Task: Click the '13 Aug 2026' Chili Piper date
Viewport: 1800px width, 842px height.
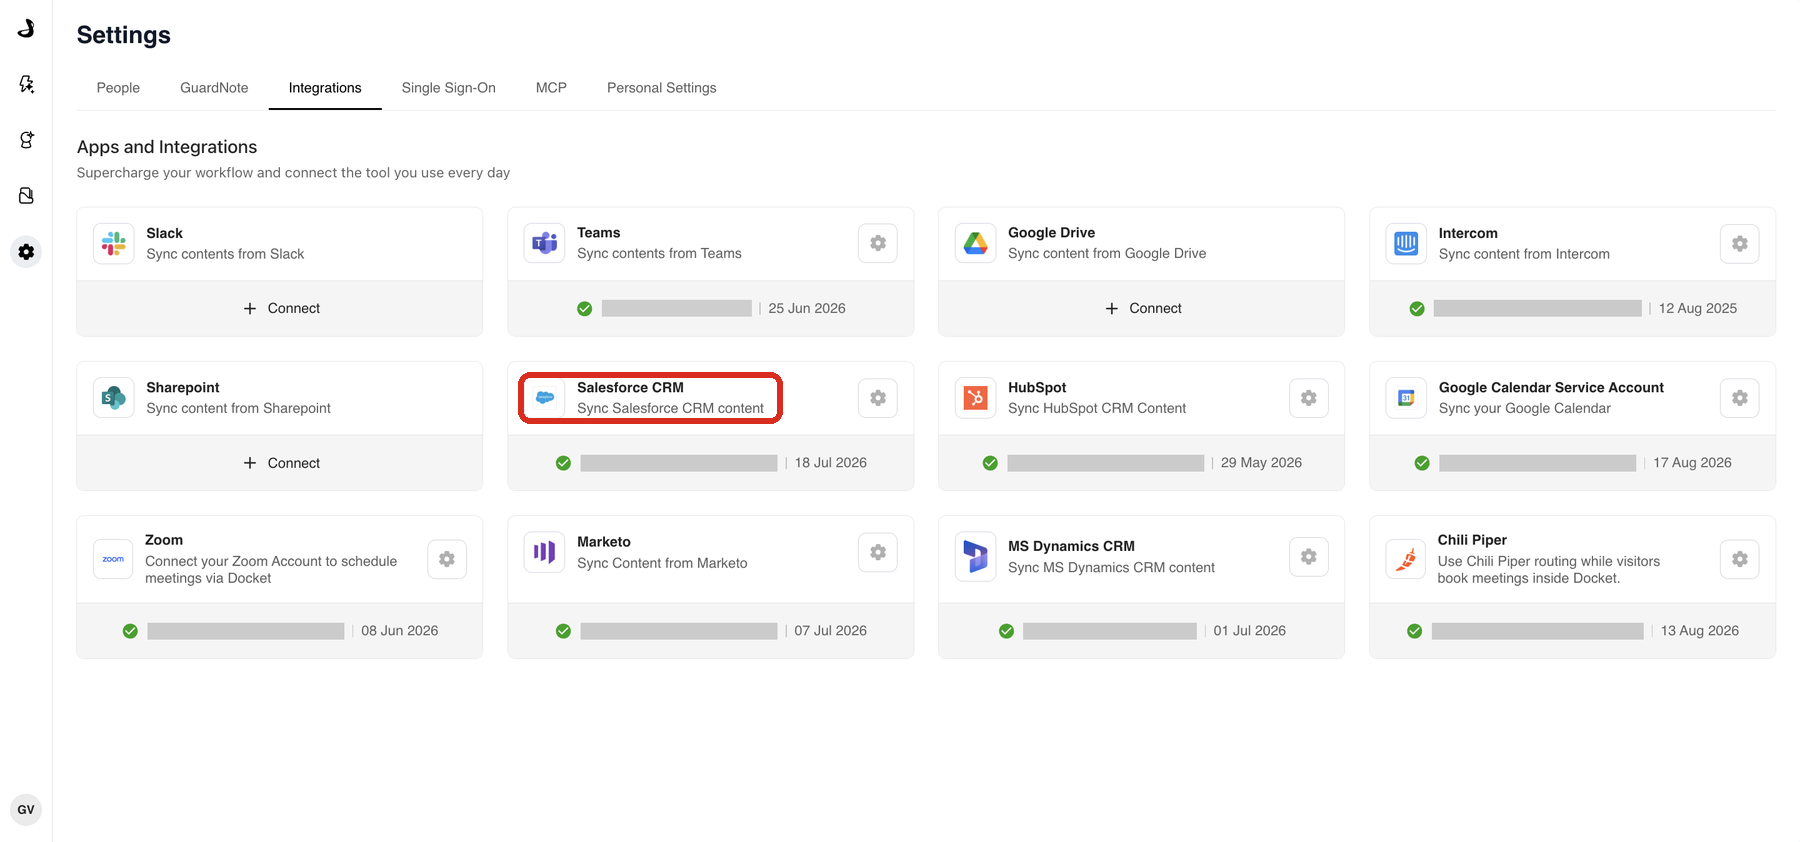Action: click(1700, 630)
